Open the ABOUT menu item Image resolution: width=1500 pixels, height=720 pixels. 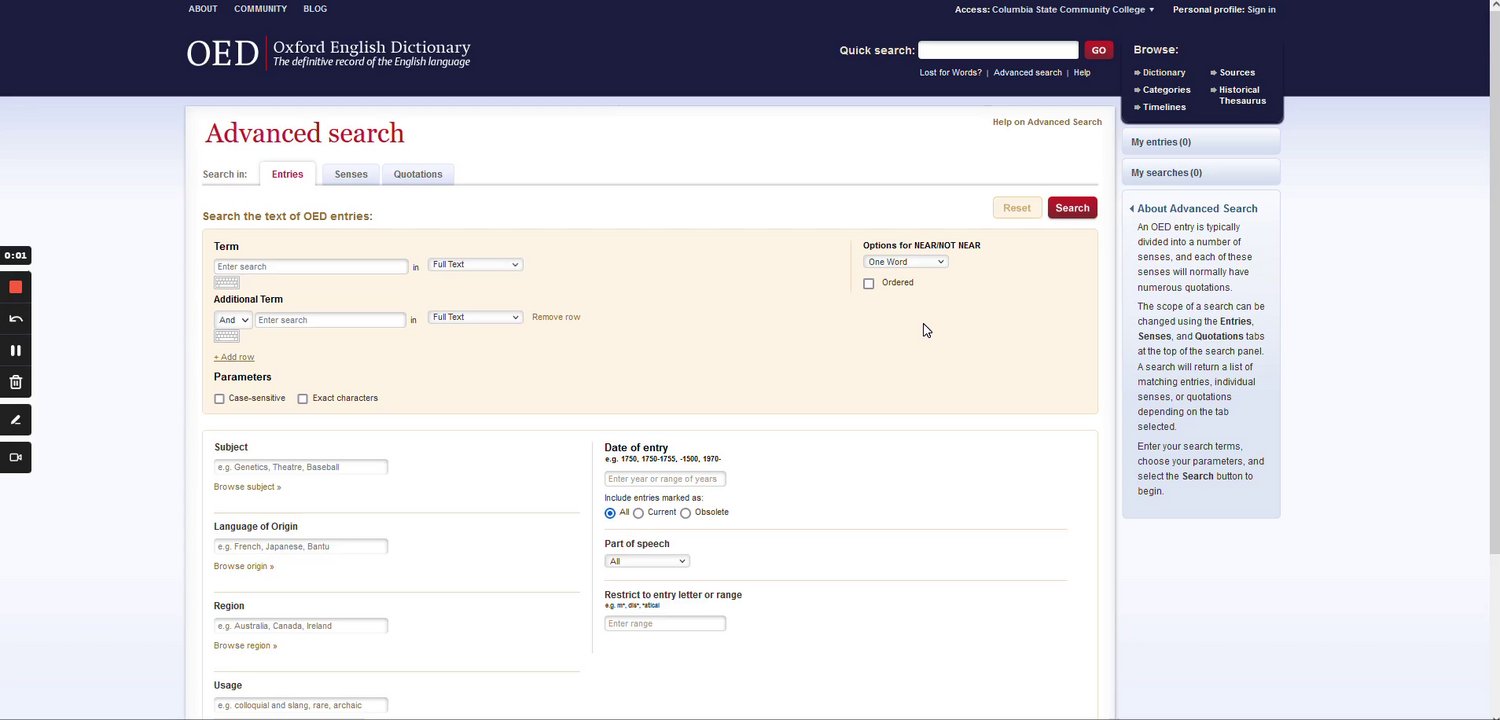pos(203,9)
